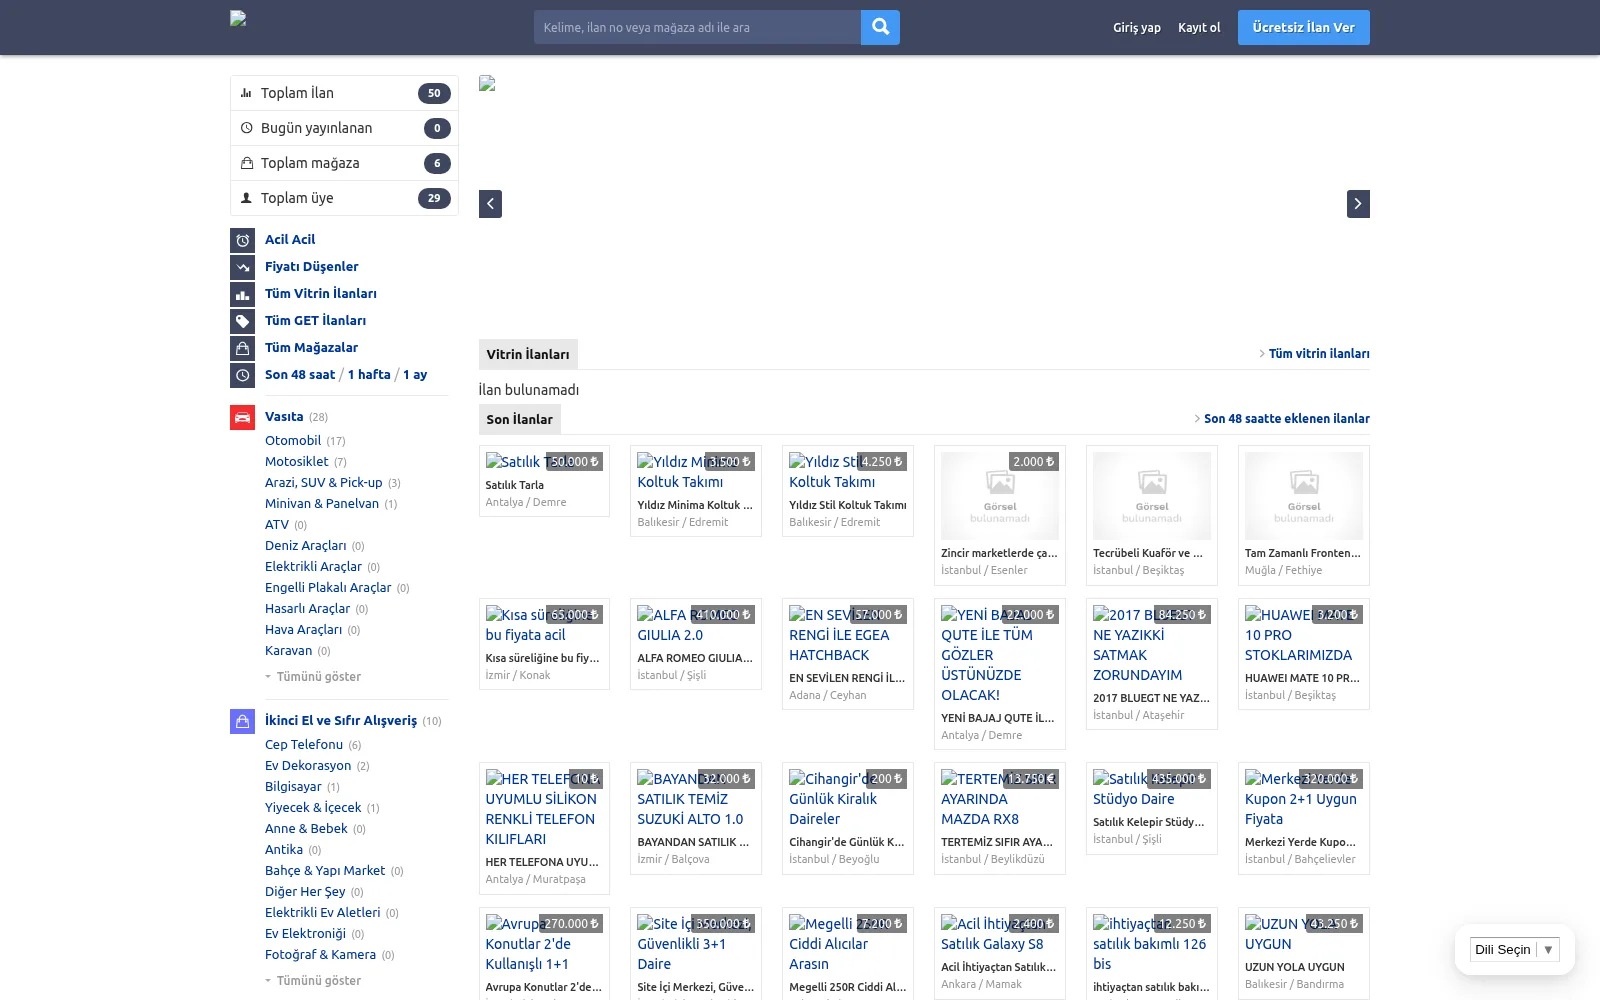Open the Otomobil category link
Viewport: 1600px width, 1000px height.
(x=293, y=441)
